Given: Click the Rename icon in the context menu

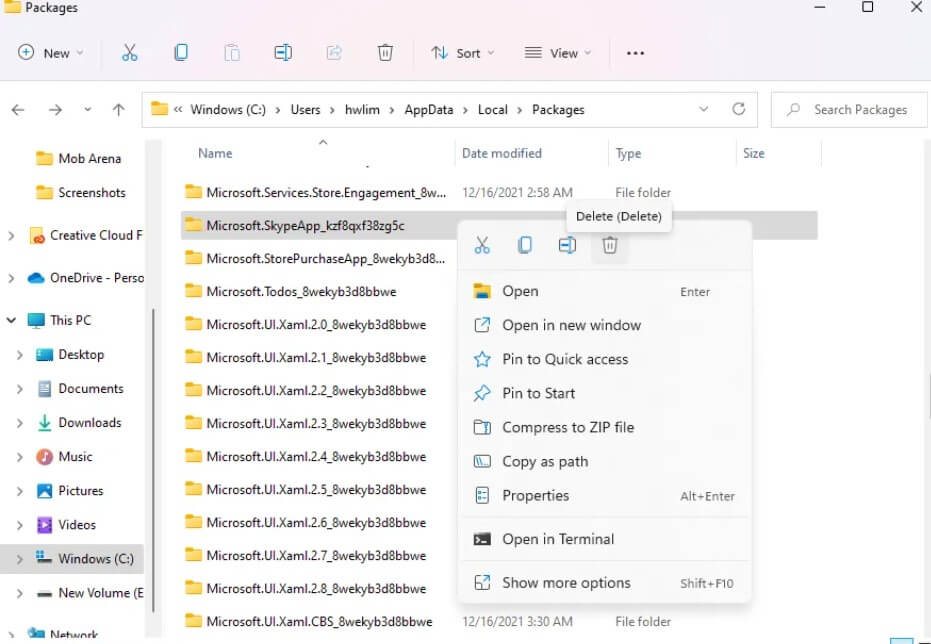Looking at the screenshot, I should [x=568, y=245].
